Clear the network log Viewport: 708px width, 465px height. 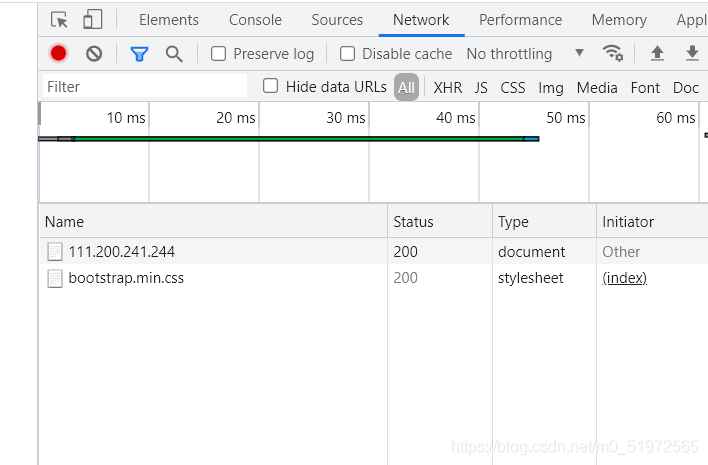click(x=94, y=54)
